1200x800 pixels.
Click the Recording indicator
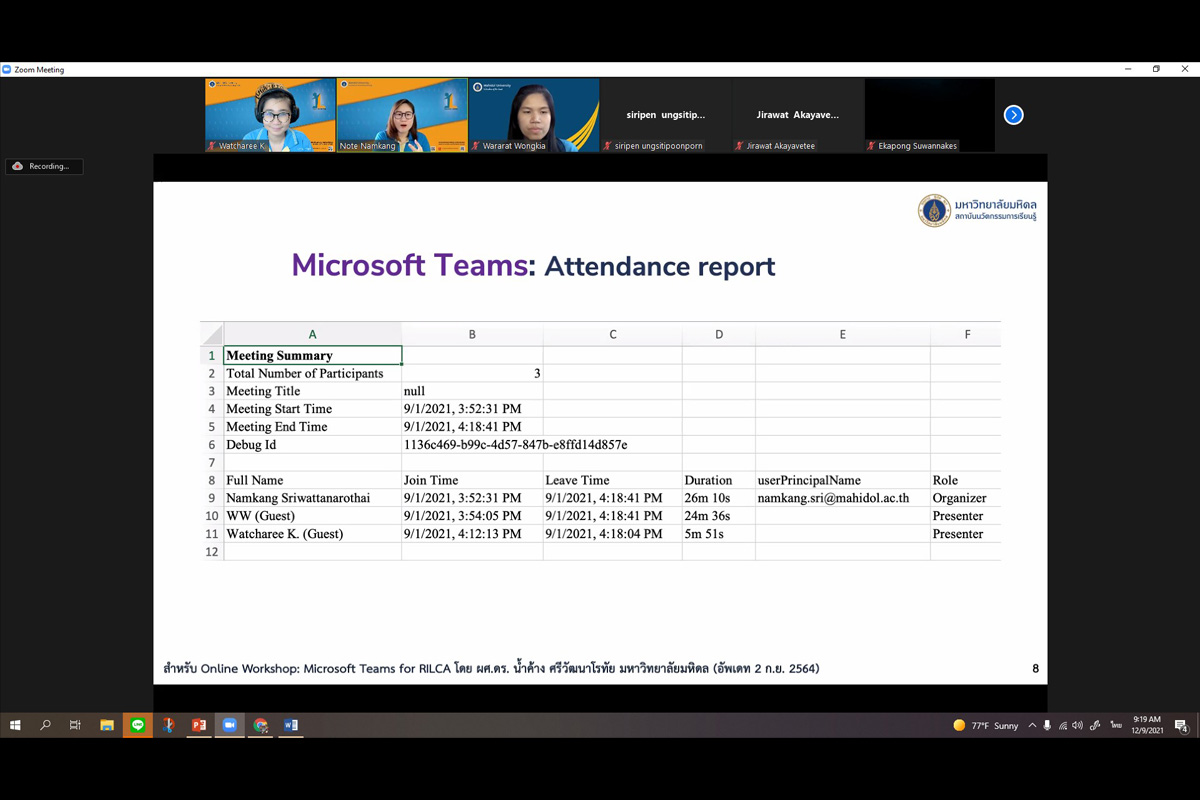tap(43, 166)
